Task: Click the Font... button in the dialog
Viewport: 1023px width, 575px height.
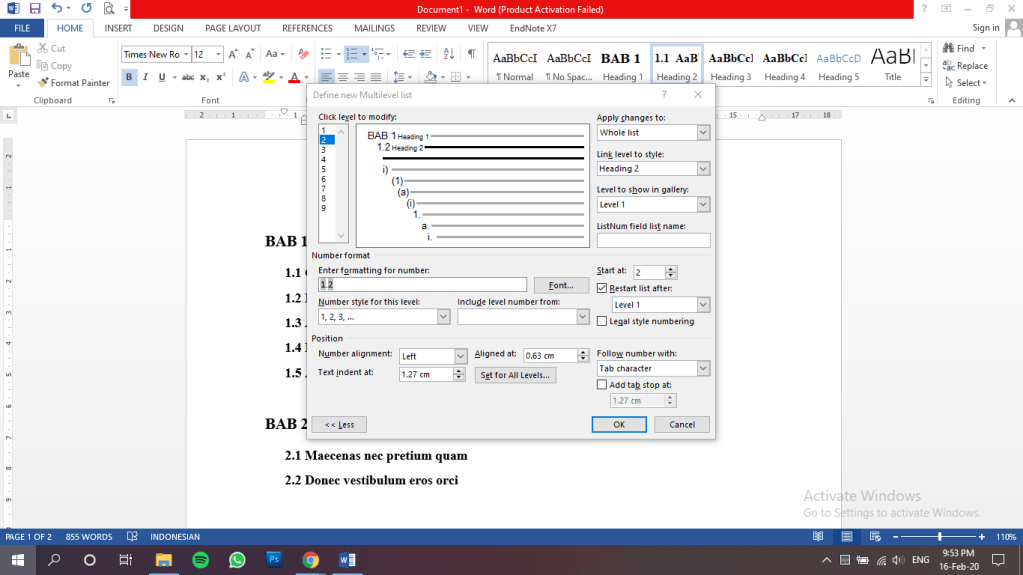Action: point(561,285)
